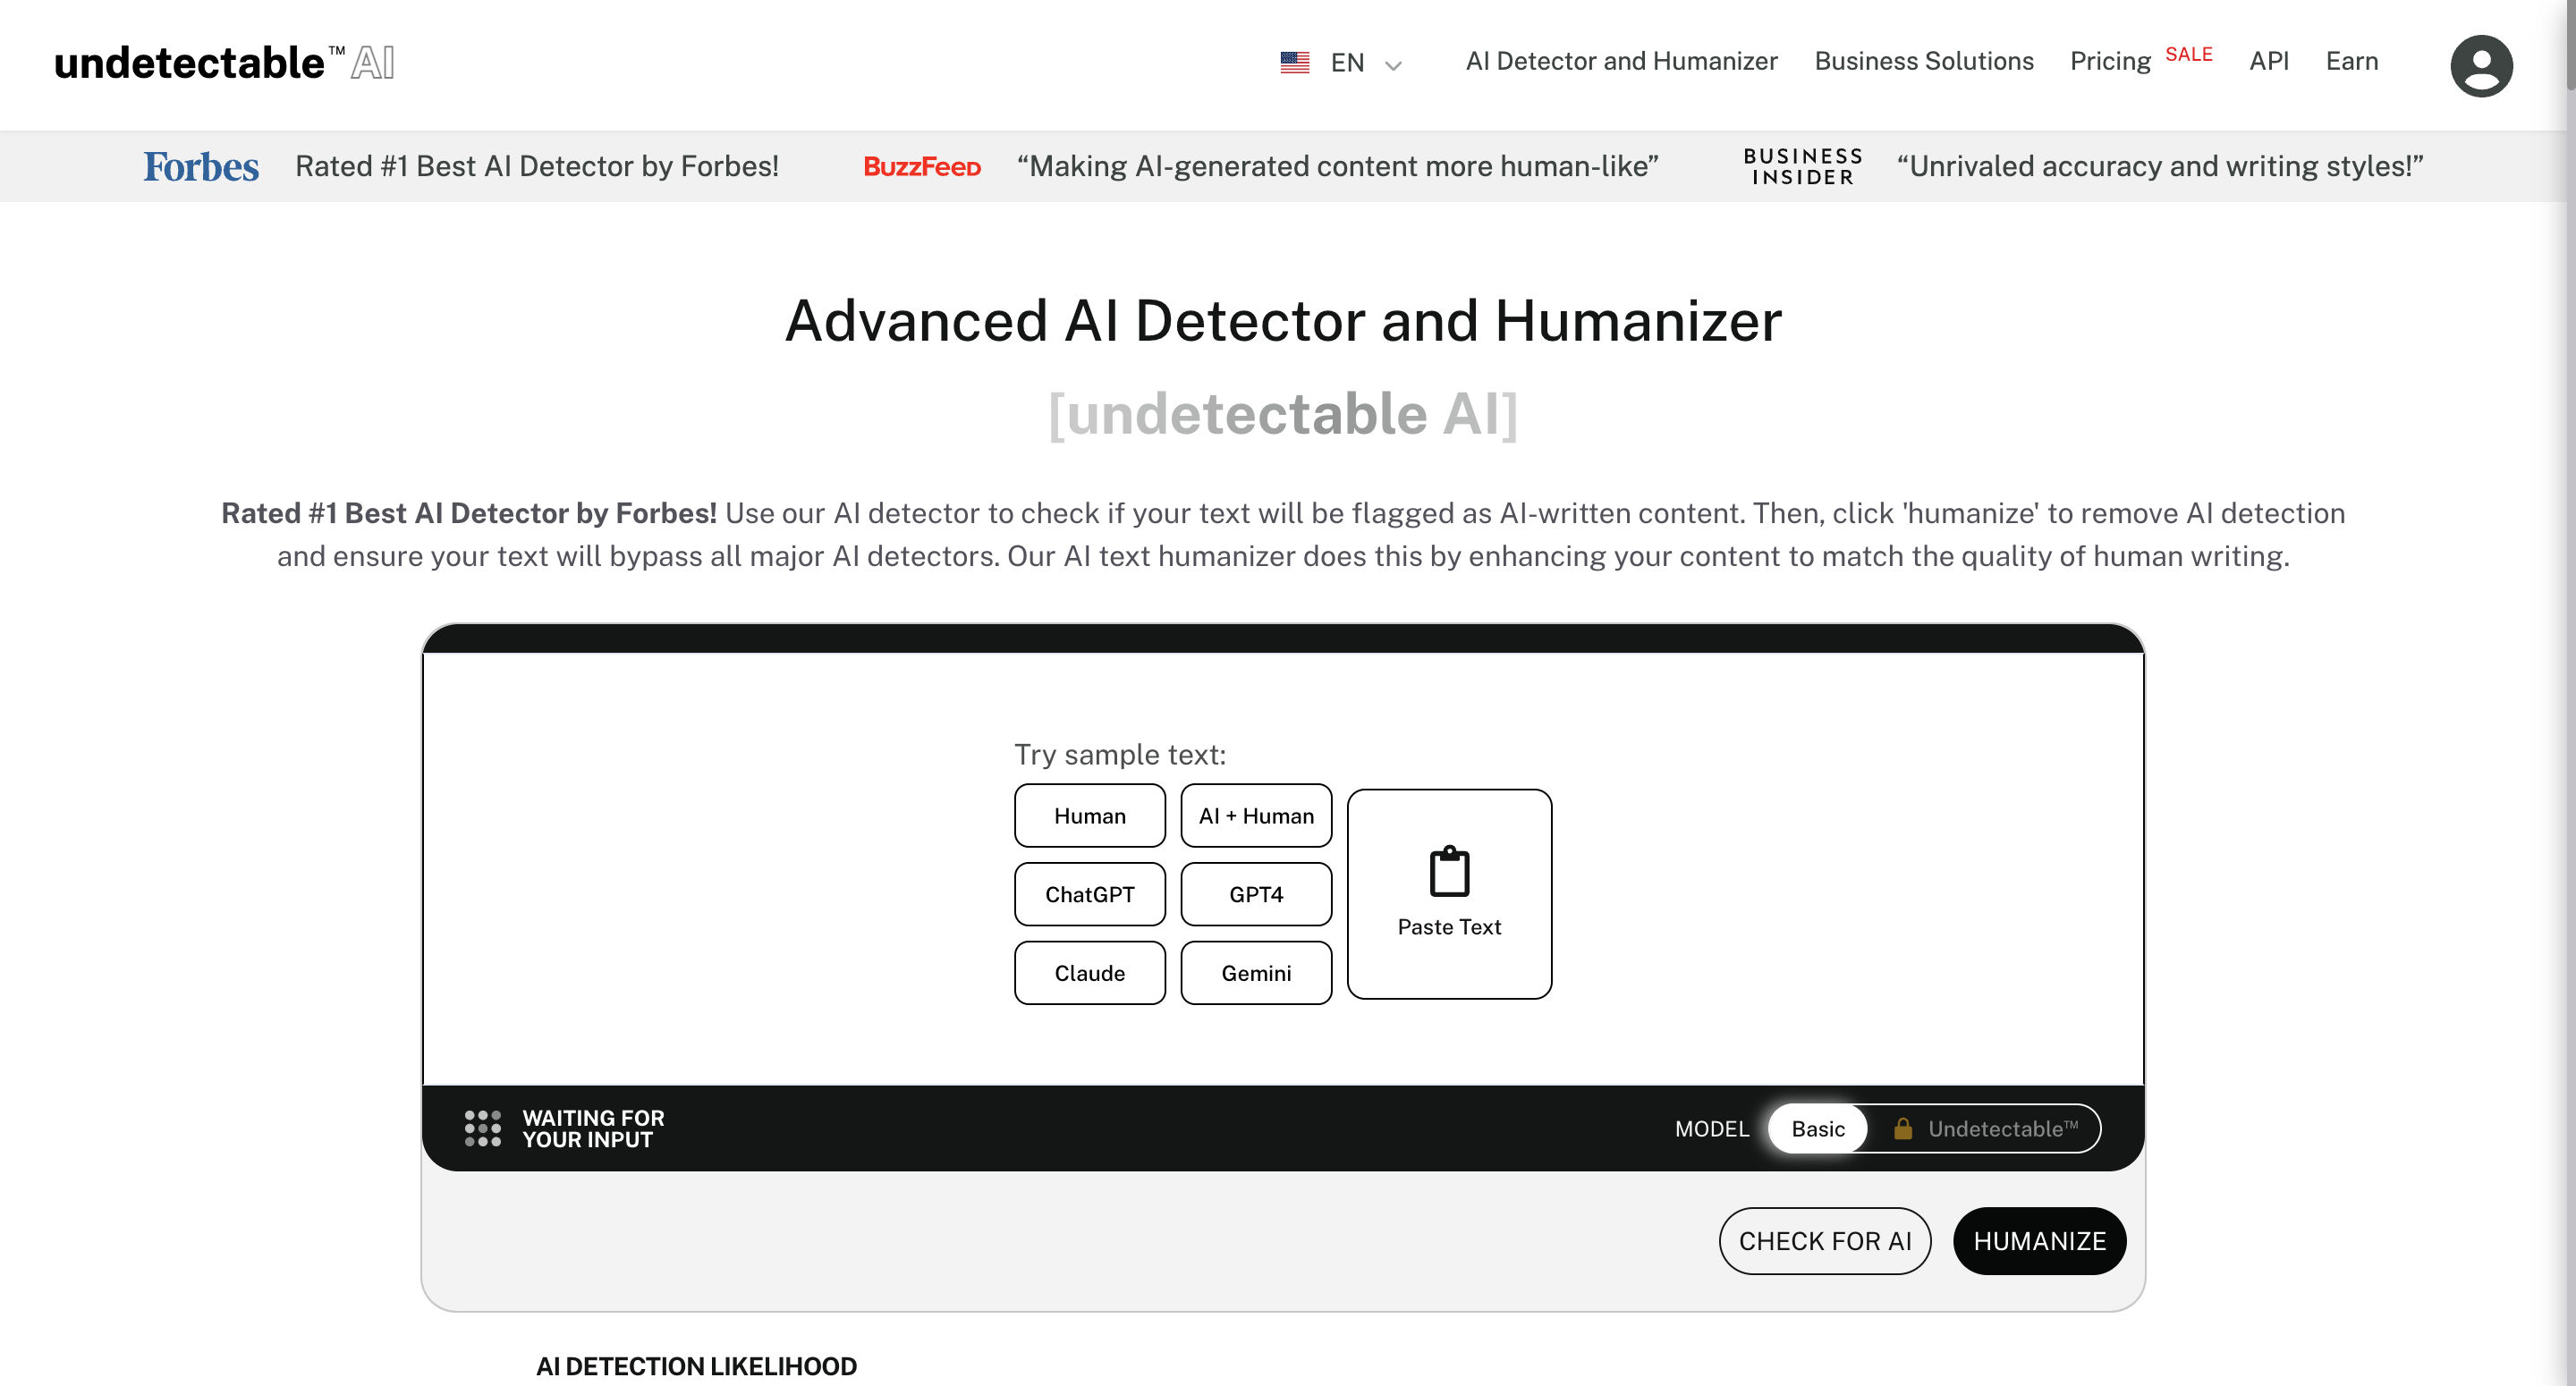Click the Forbes logo in banner

[x=201, y=166]
